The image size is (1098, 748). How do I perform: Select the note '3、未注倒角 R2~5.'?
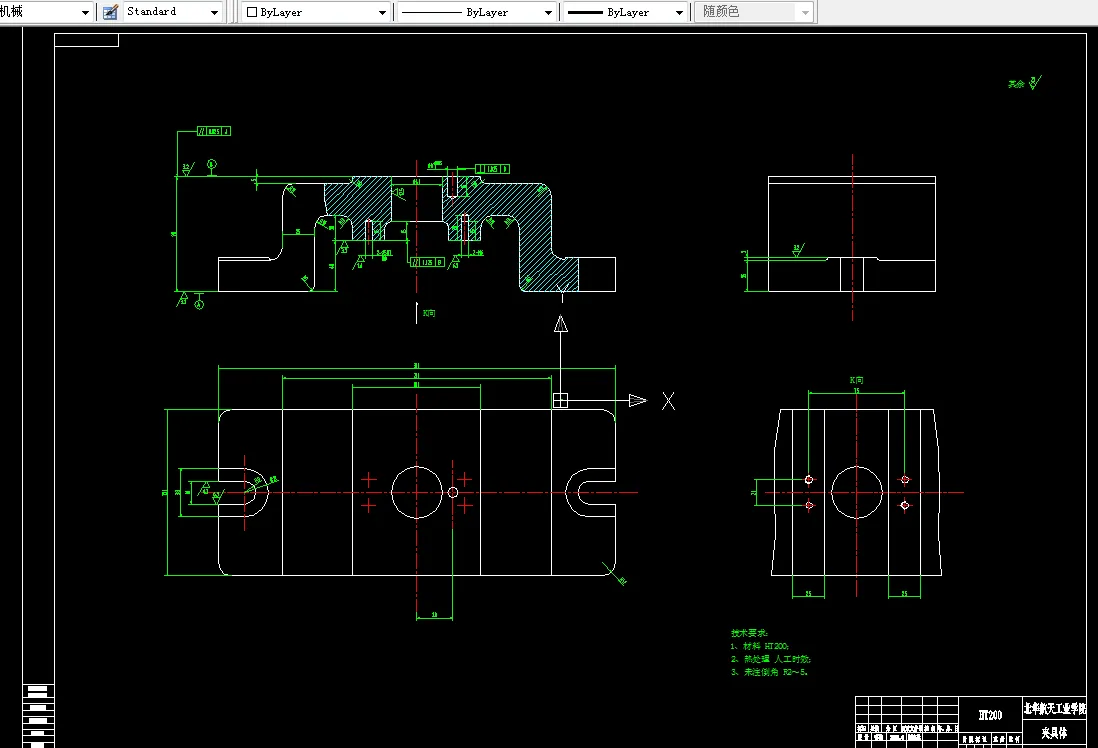coord(769,672)
